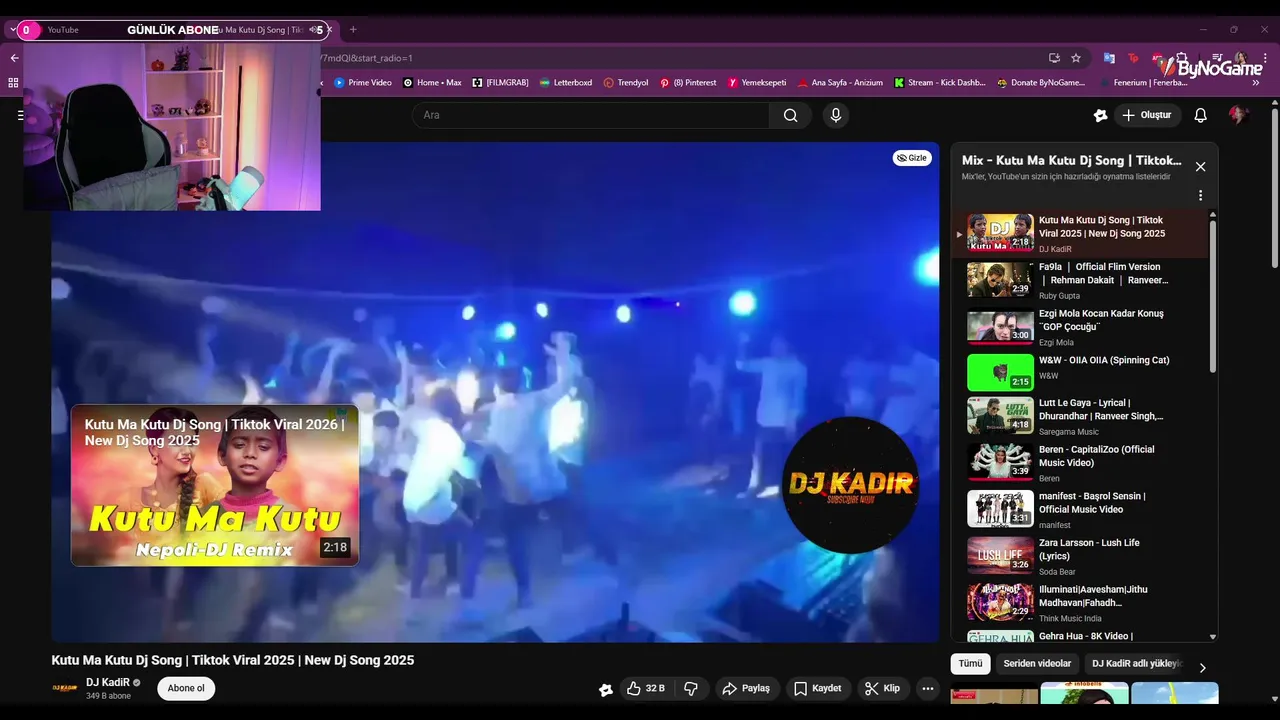Viewport: 1280px width, 720px height.
Task: Switch to the Kutu Ma Kutu Dj Song tab
Action: click(260, 30)
